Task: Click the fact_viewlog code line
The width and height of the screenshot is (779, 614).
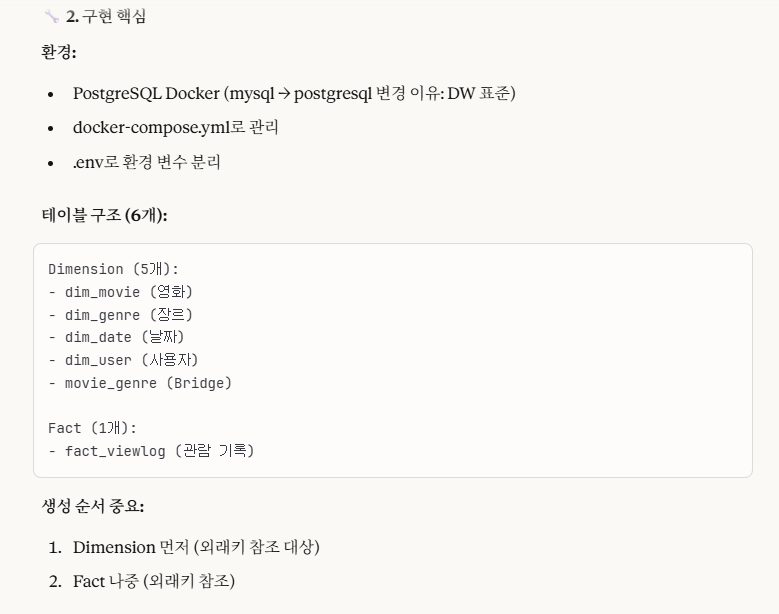Action: [x=151, y=451]
